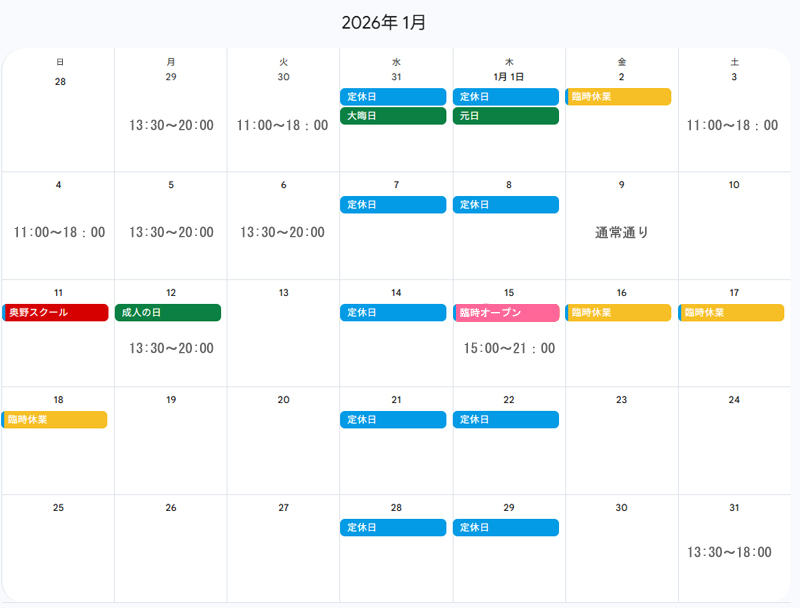The image size is (800, 611).
Task: Click the 通常通り note on January 9
Action: [622, 233]
